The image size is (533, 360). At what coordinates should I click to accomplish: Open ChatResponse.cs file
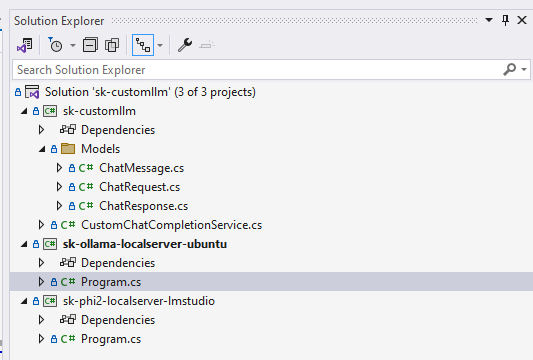pos(143,206)
